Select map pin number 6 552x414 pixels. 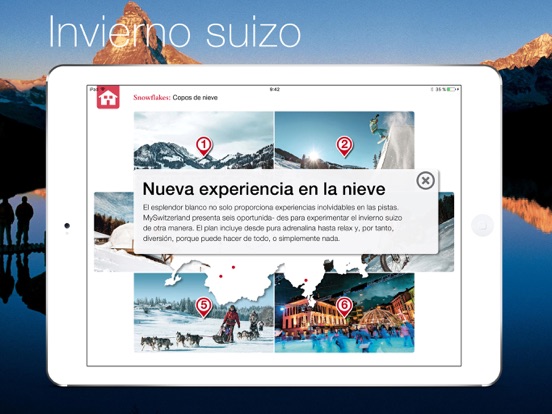pyautogui.click(x=344, y=307)
